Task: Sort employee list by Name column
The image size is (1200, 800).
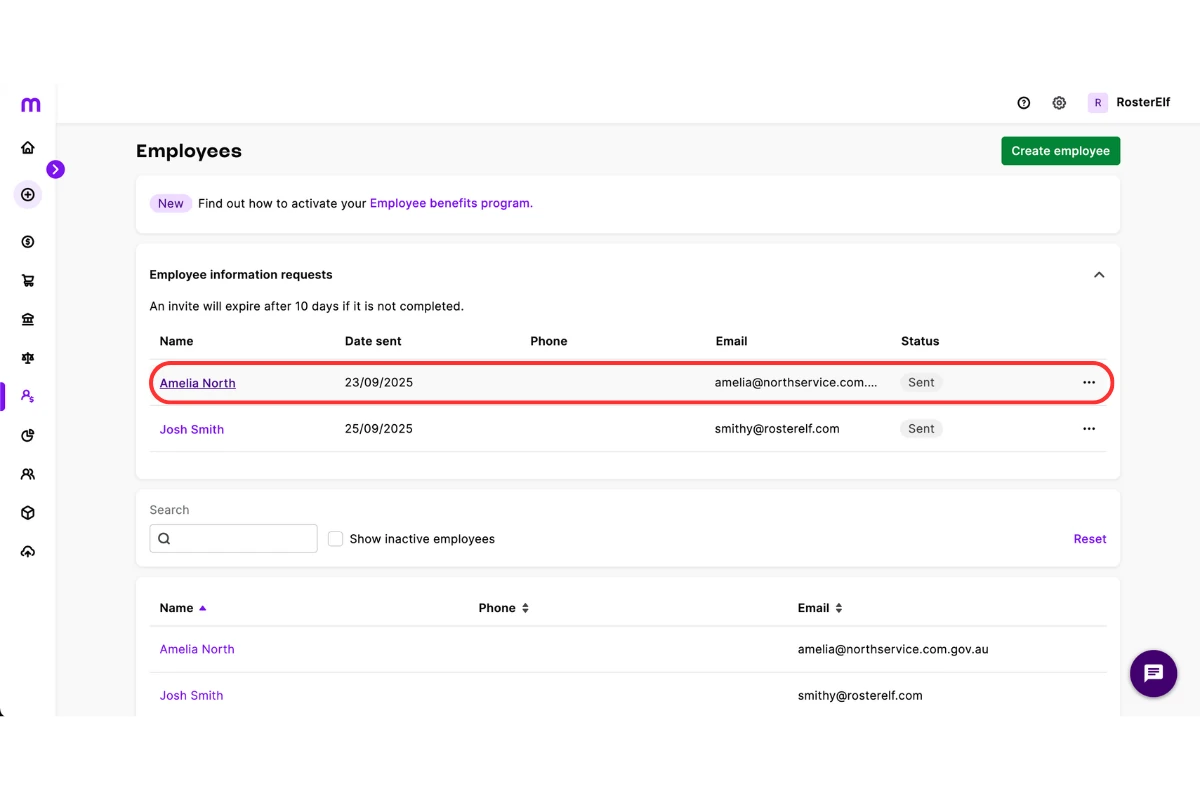Action: (183, 608)
